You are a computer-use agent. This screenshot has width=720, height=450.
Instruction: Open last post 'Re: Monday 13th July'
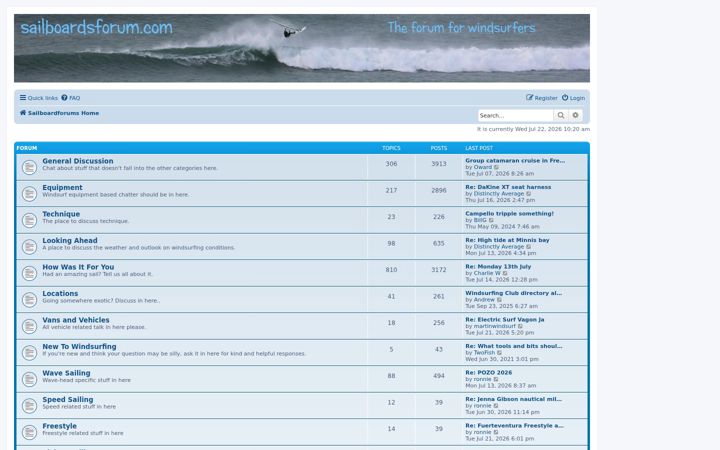click(498, 267)
